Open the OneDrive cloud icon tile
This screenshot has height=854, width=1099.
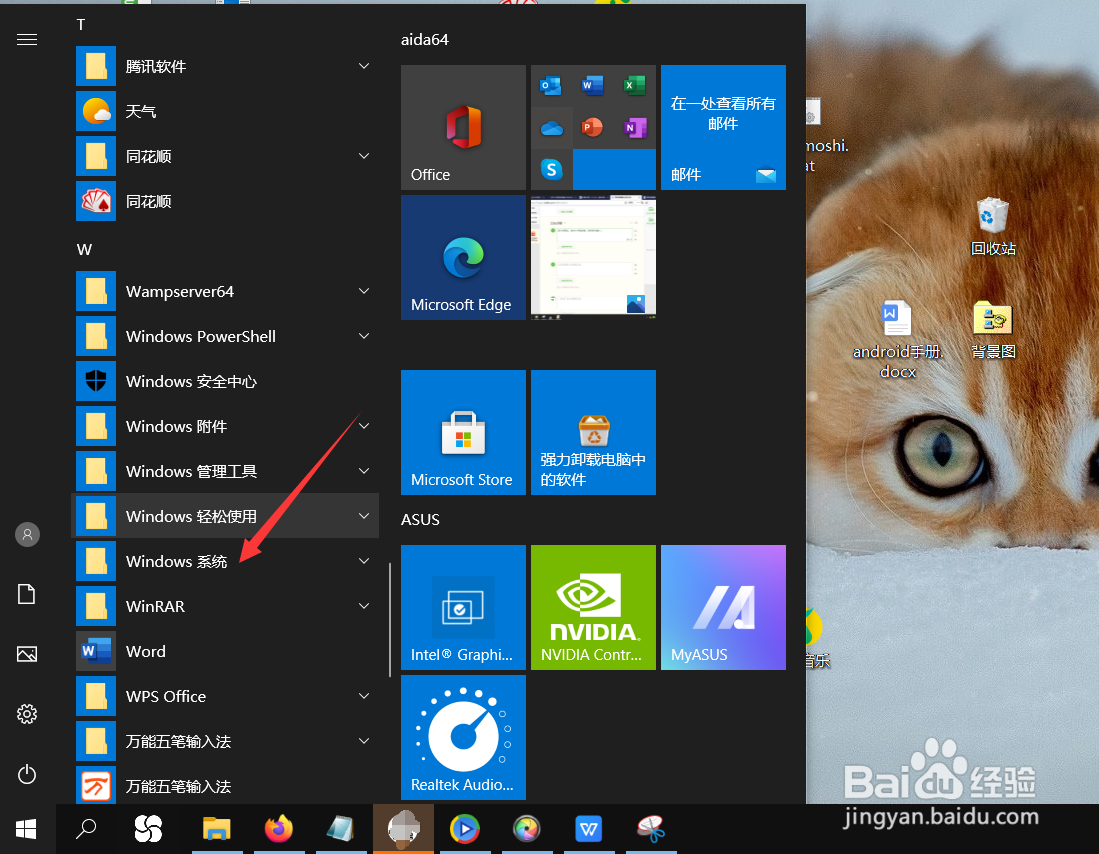coord(551,128)
